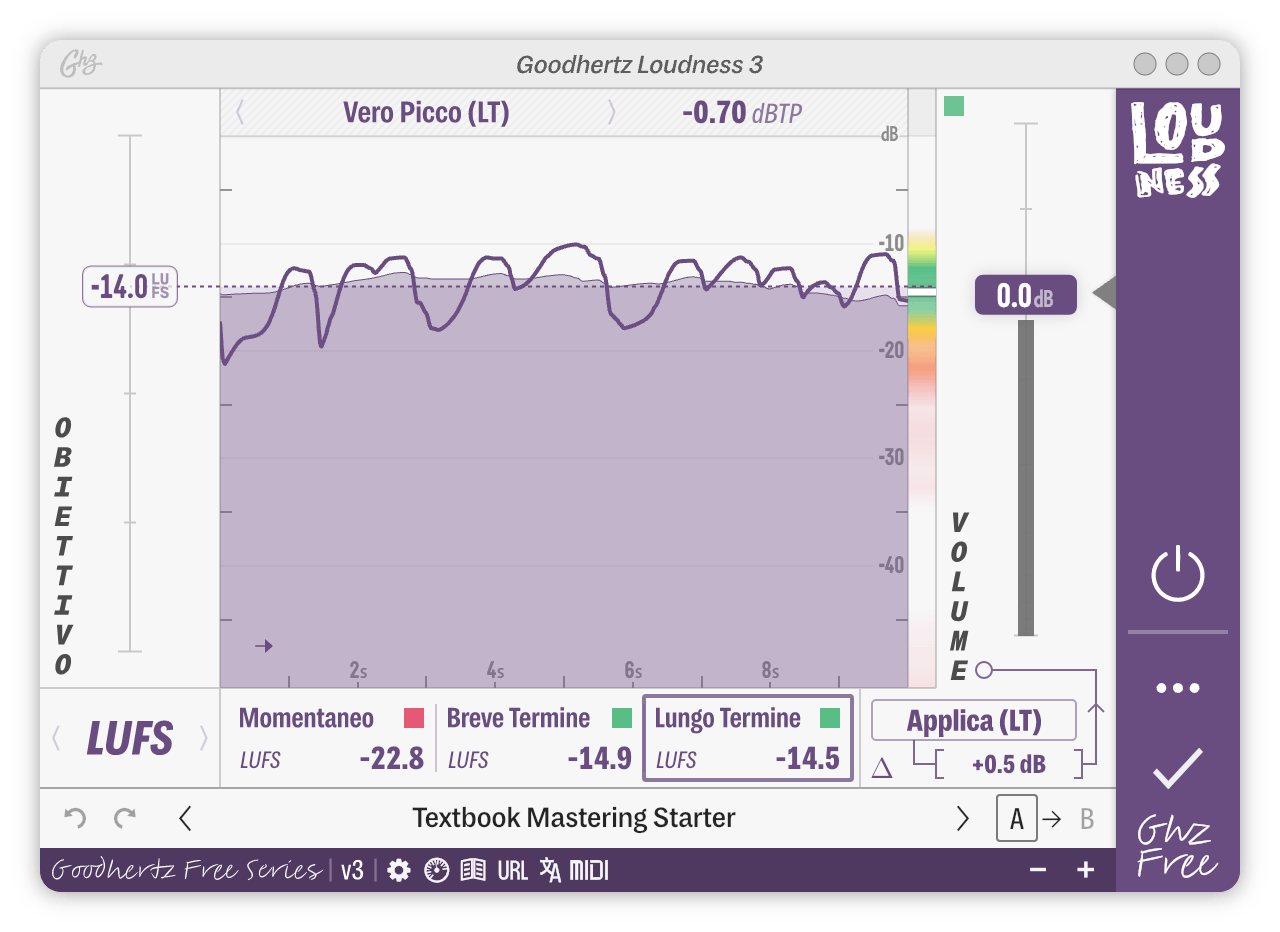The image size is (1280, 932).
Task: Go to the previous preset with left chevron
Action: pos(185,819)
